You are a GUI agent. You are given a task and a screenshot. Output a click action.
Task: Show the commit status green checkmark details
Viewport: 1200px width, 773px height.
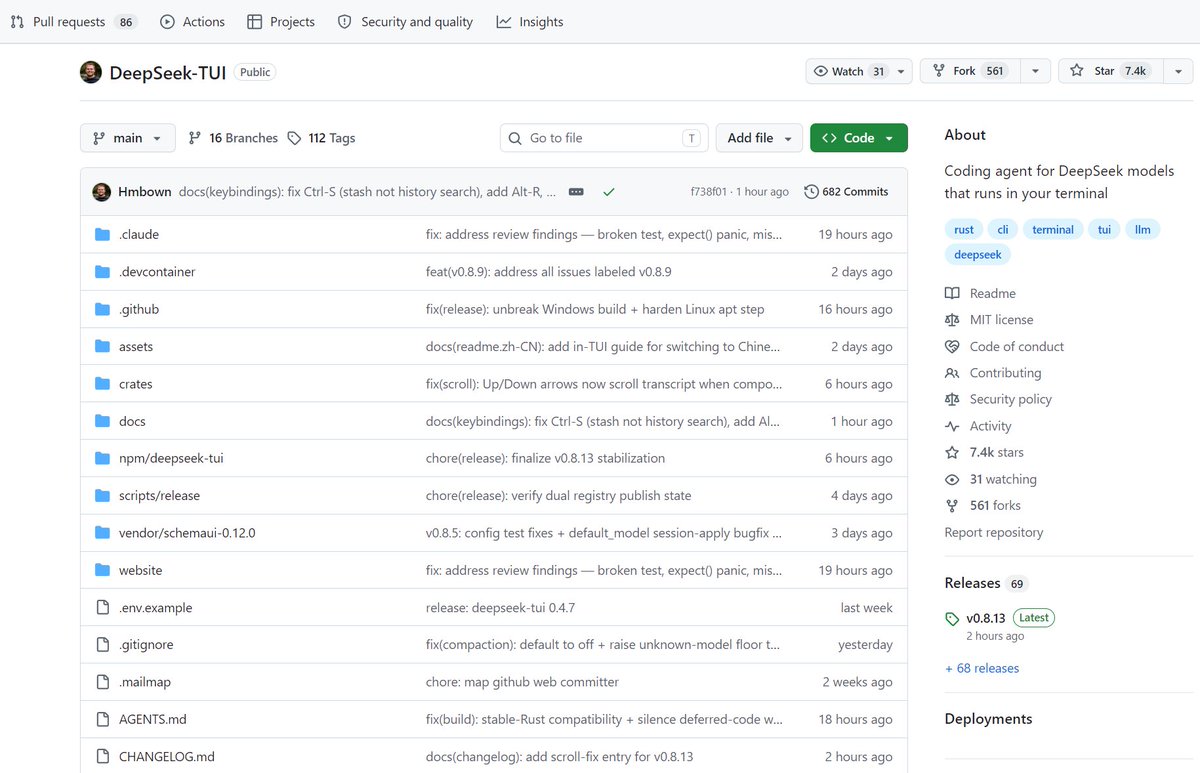609,192
